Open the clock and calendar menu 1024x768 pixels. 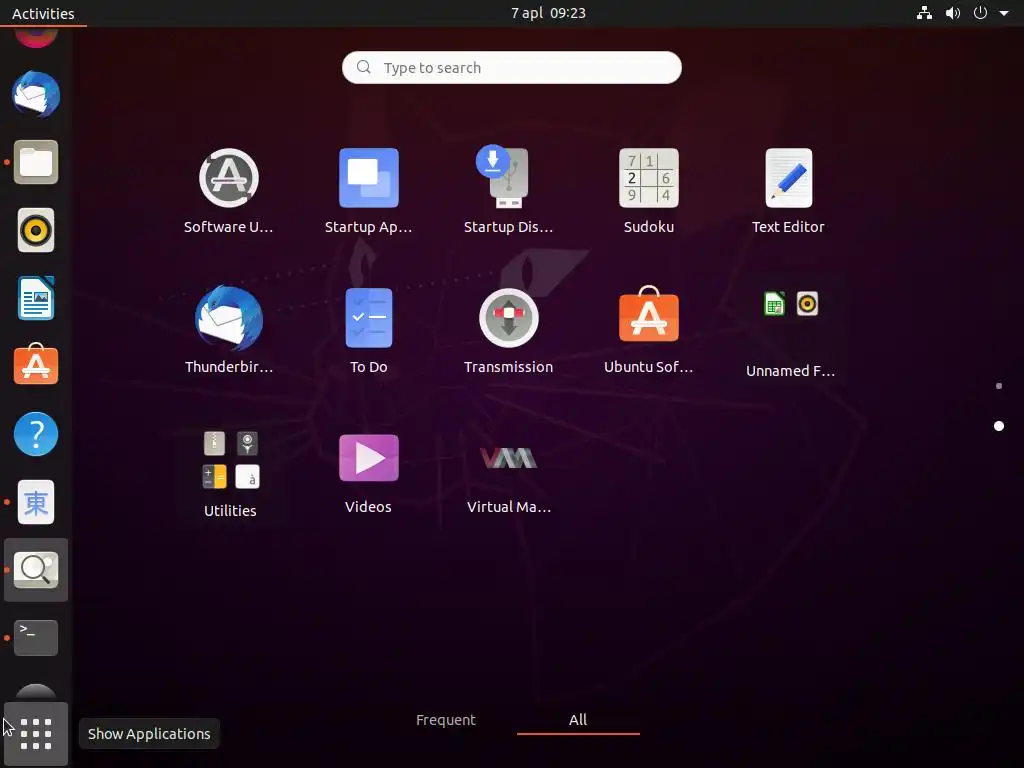point(549,13)
